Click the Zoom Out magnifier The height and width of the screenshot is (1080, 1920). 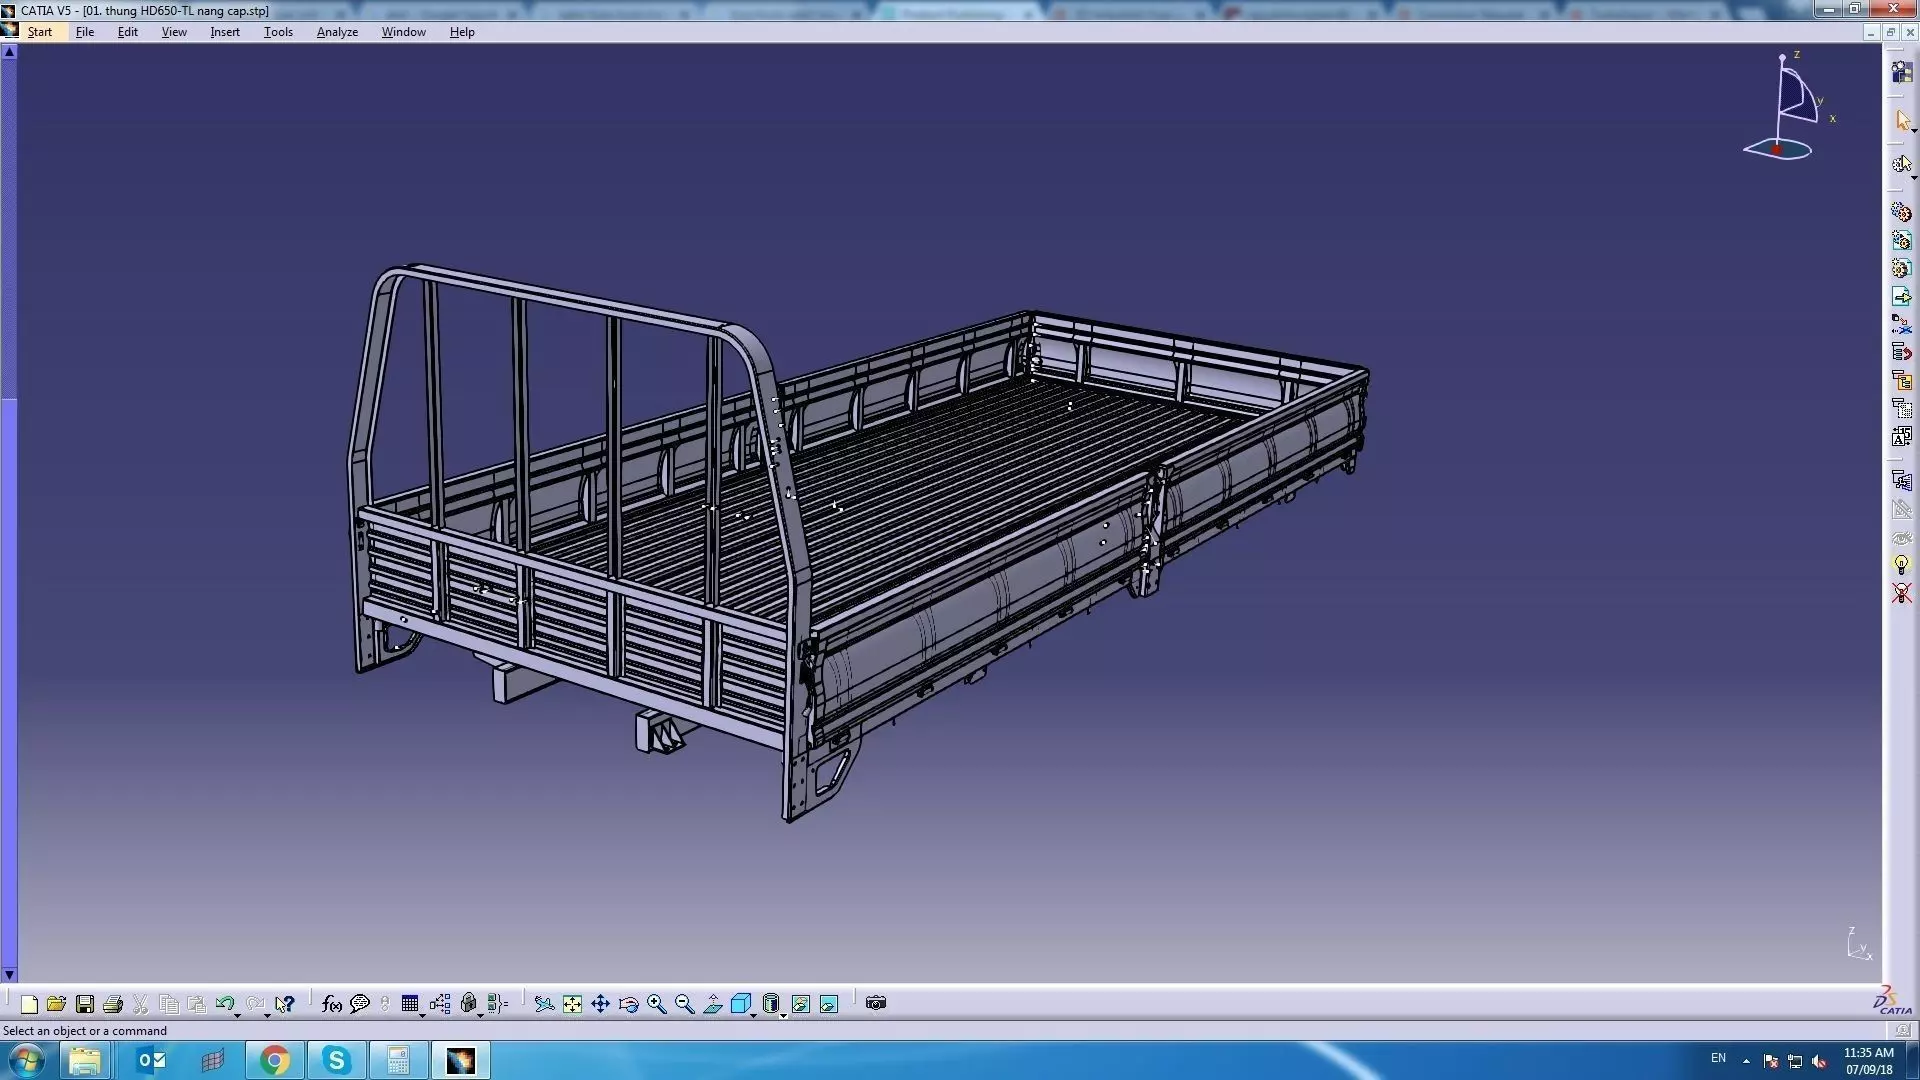684,1004
